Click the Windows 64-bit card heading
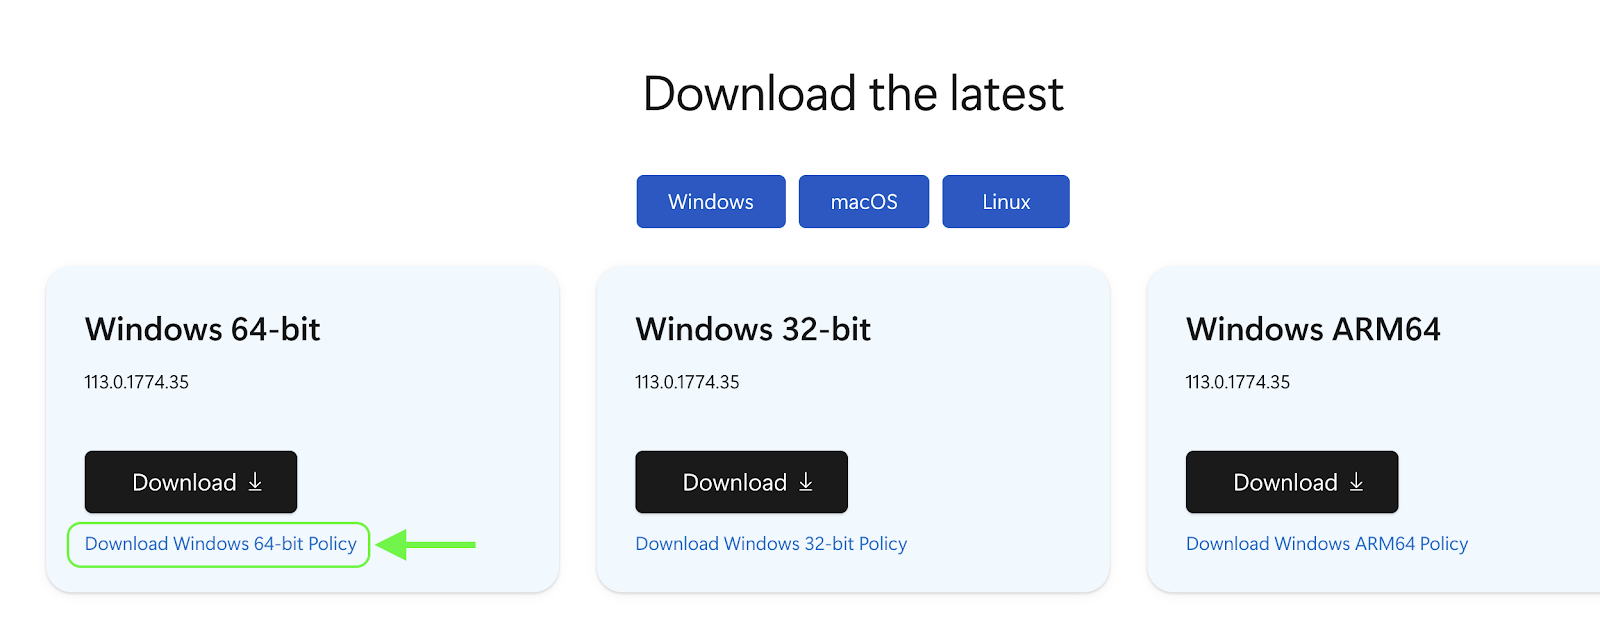This screenshot has width=1600, height=641. click(x=203, y=329)
